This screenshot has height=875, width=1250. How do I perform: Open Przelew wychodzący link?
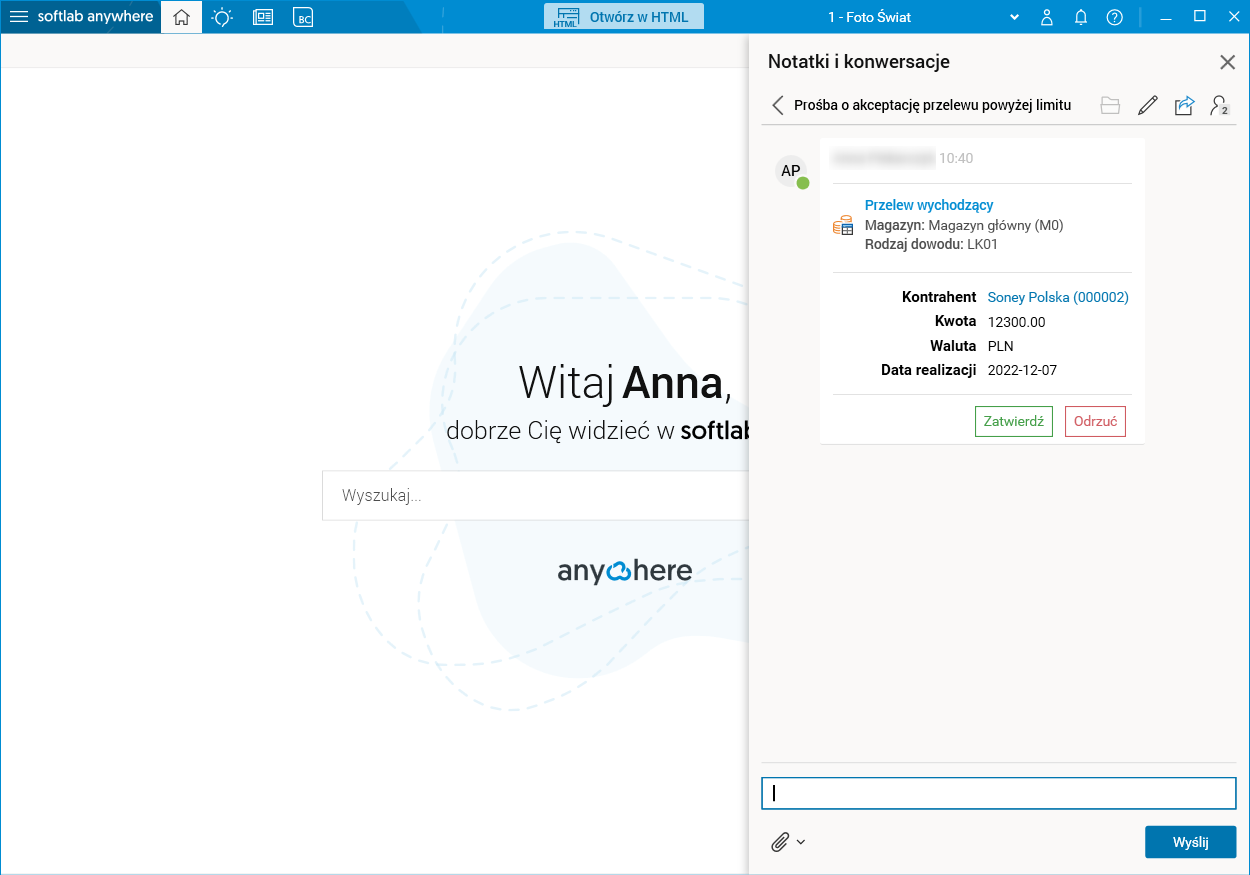coord(929,205)
